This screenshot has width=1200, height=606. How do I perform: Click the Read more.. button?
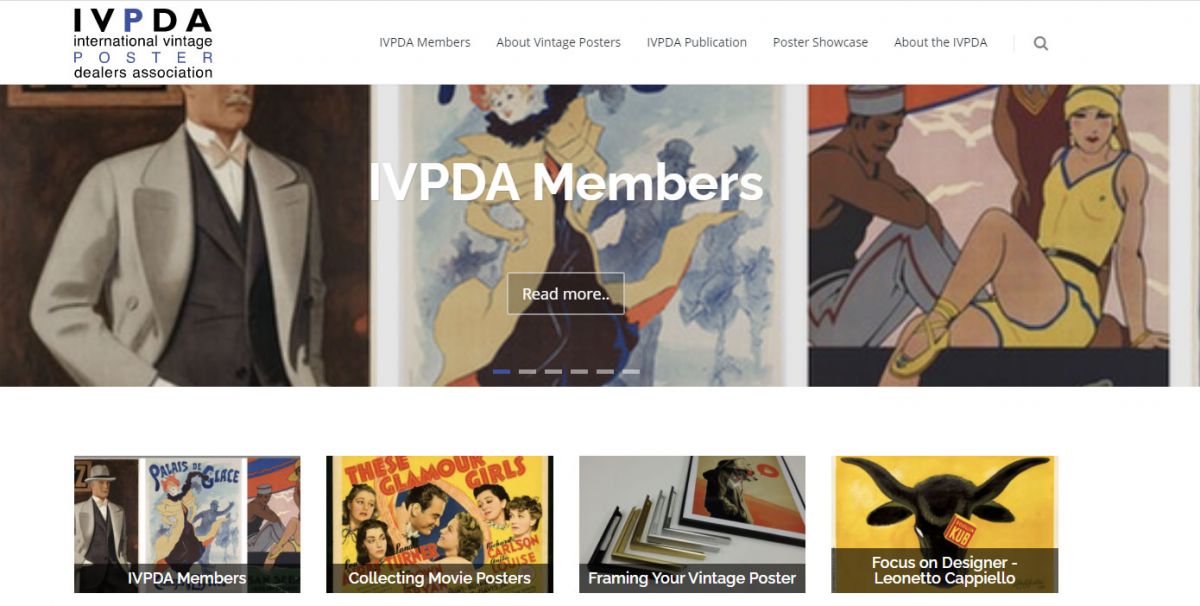[x=566, y=294]
